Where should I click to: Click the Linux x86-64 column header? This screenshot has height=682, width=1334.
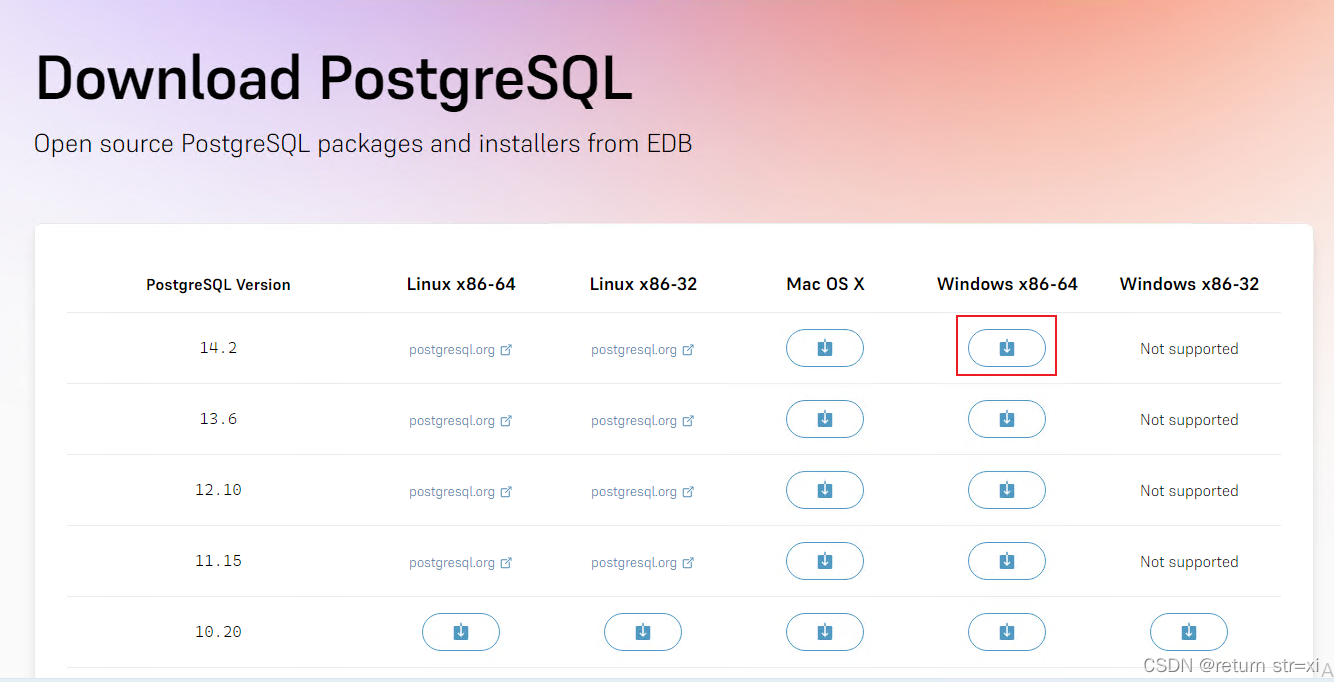[461, 284]
